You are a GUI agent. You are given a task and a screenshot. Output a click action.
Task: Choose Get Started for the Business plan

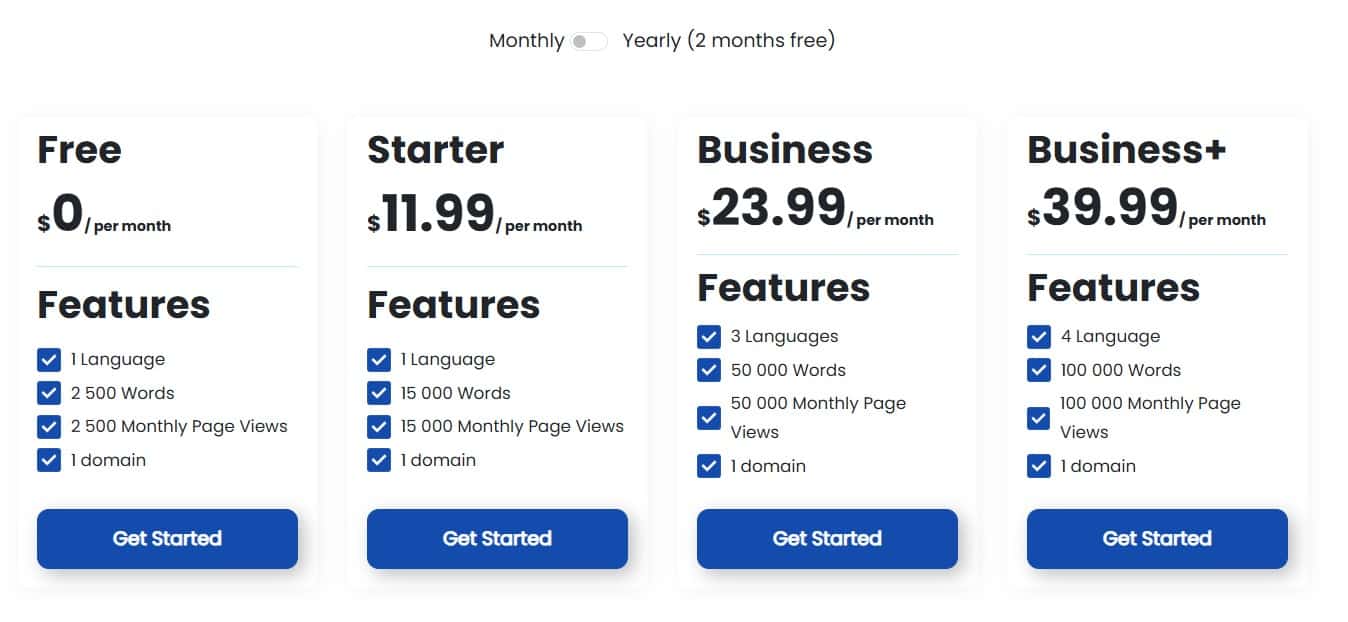827,538
